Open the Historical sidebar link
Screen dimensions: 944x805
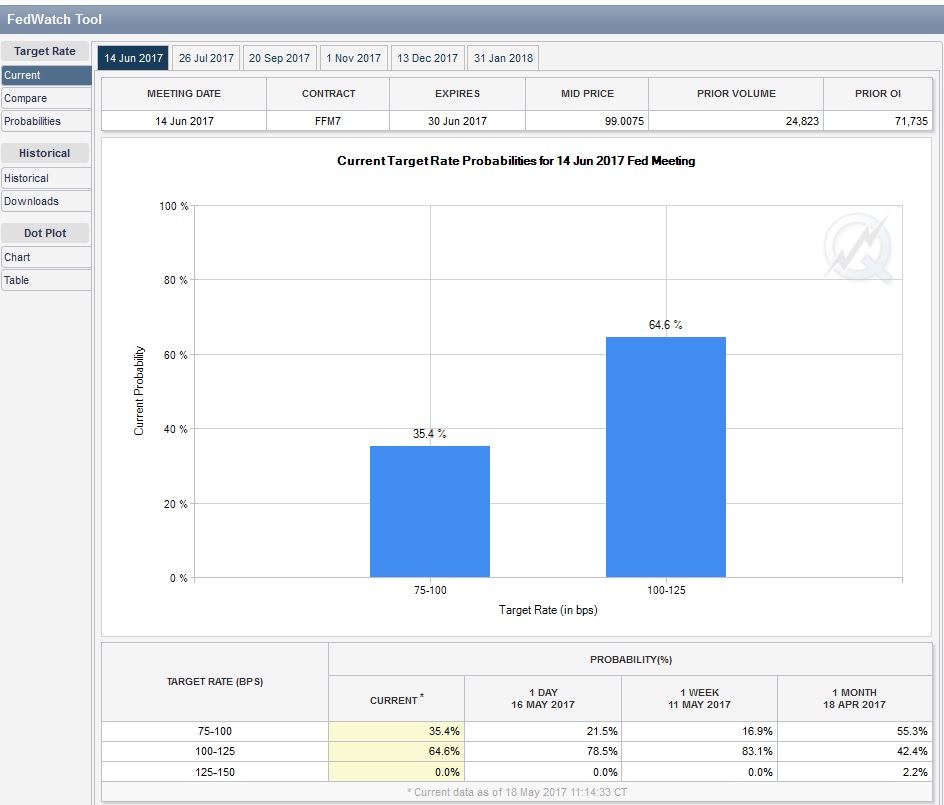coord(46,178)
